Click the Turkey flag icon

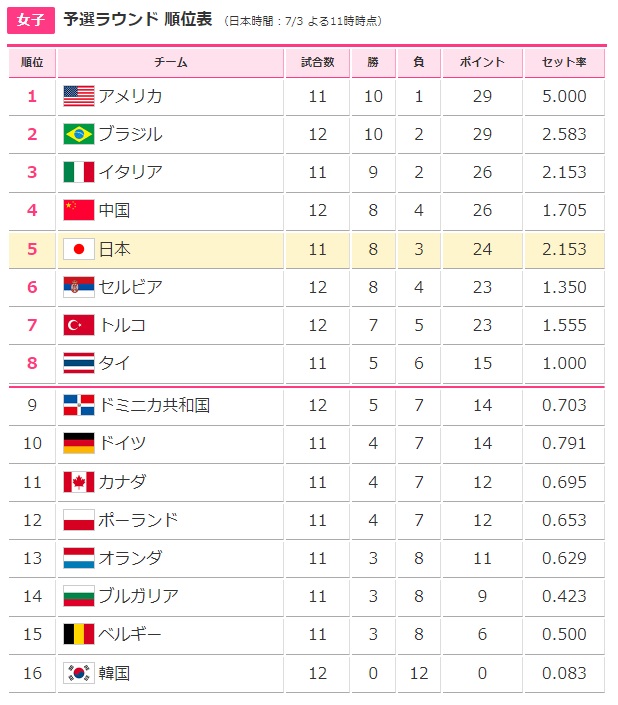tap(78, 325)
